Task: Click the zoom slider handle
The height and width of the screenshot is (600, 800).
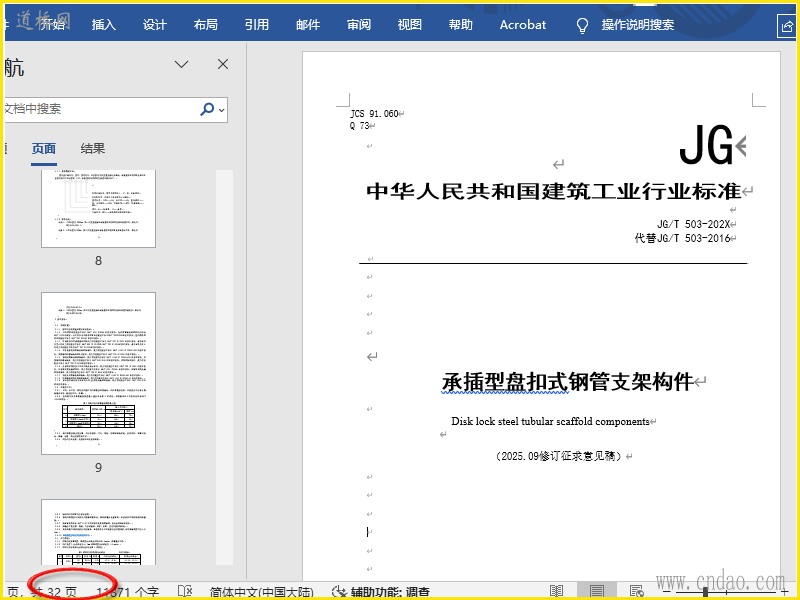Action: [705, 592]
